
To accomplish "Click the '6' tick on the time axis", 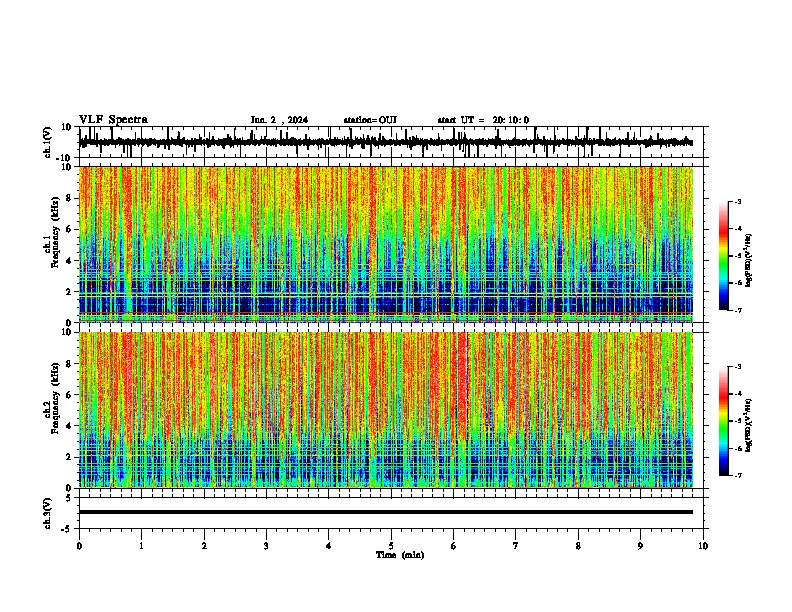I will [454, 546].
